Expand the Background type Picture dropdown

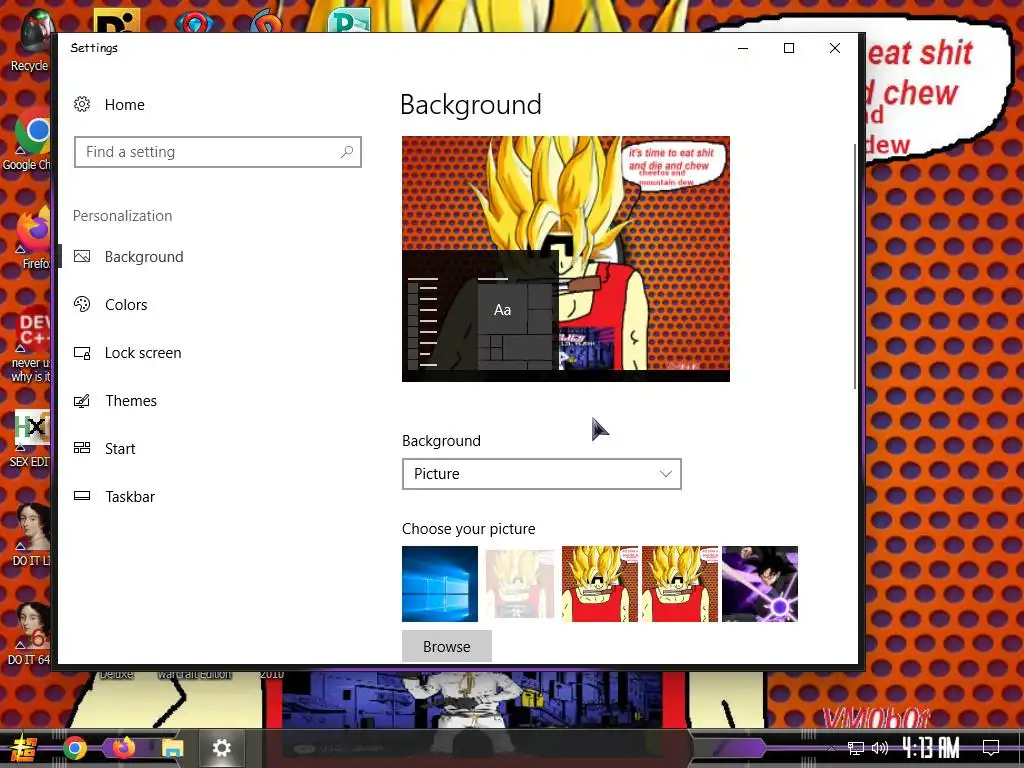[541, 474]
